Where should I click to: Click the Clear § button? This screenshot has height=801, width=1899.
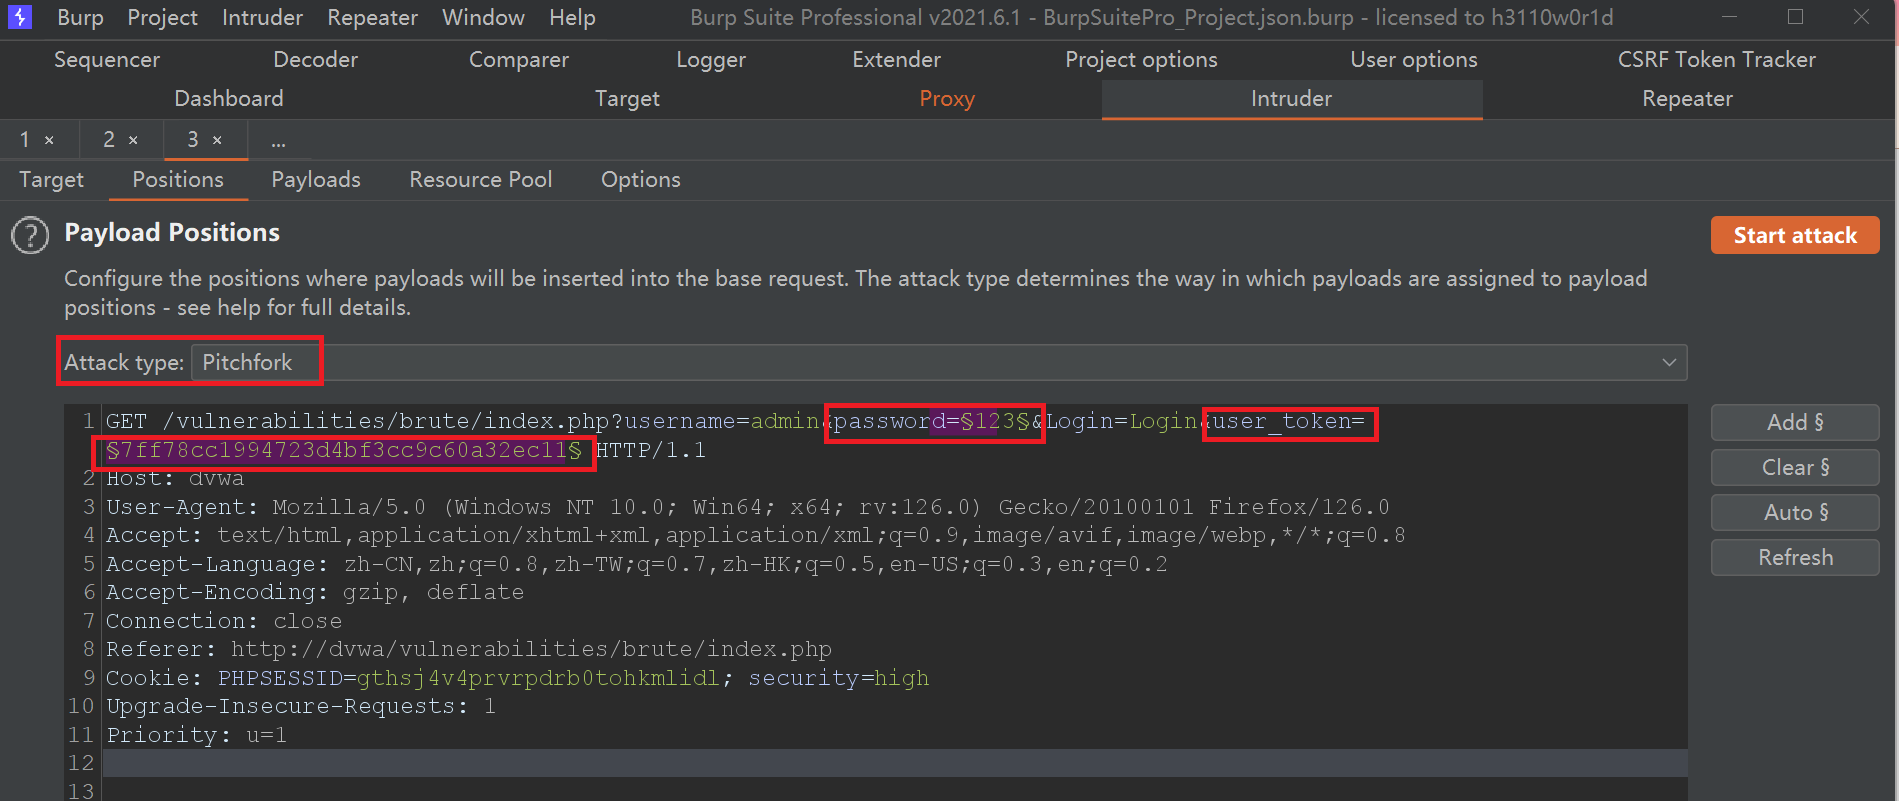(1795, 468)
